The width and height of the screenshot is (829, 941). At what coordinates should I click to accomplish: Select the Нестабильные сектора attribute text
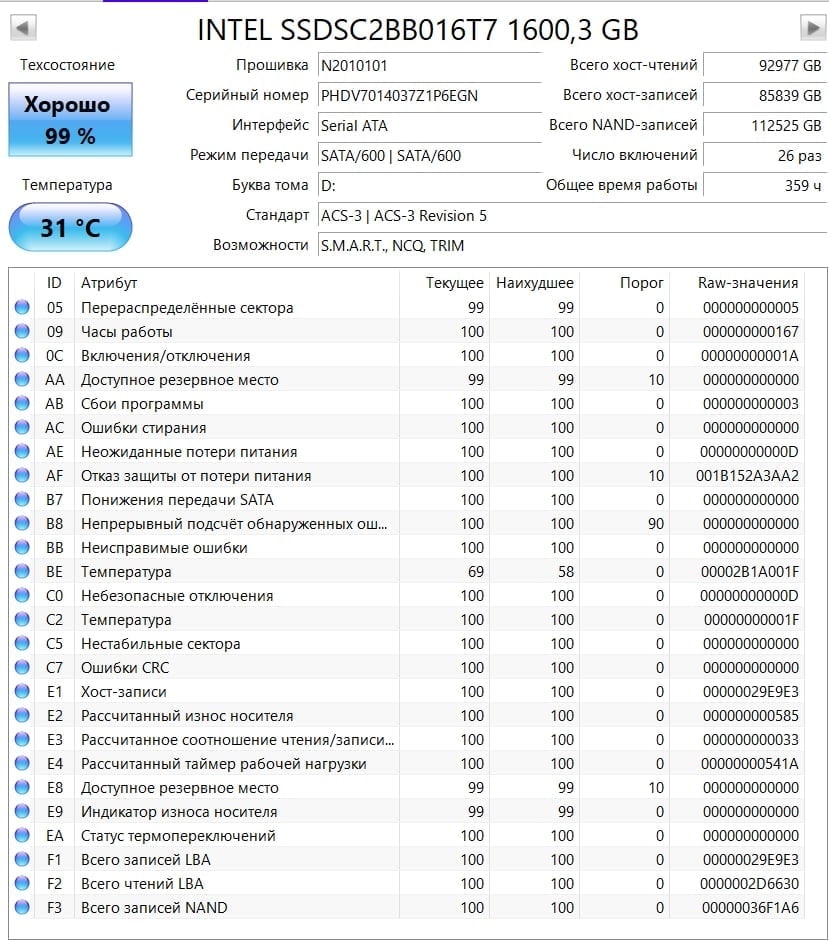[160, 644]
